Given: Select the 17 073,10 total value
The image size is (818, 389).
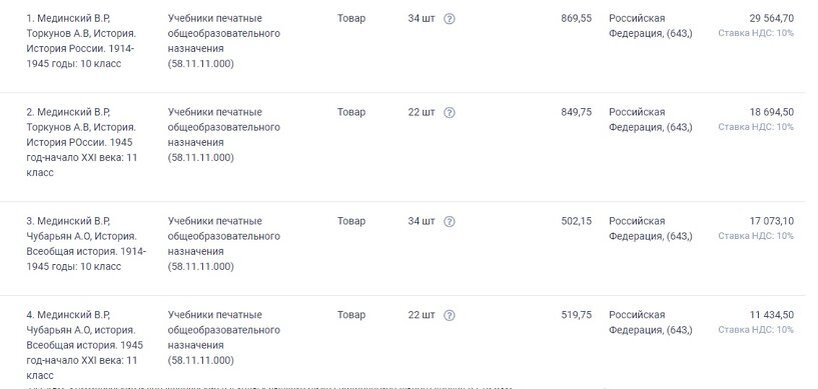Looking at the screenshot, I should click(772, 222).
